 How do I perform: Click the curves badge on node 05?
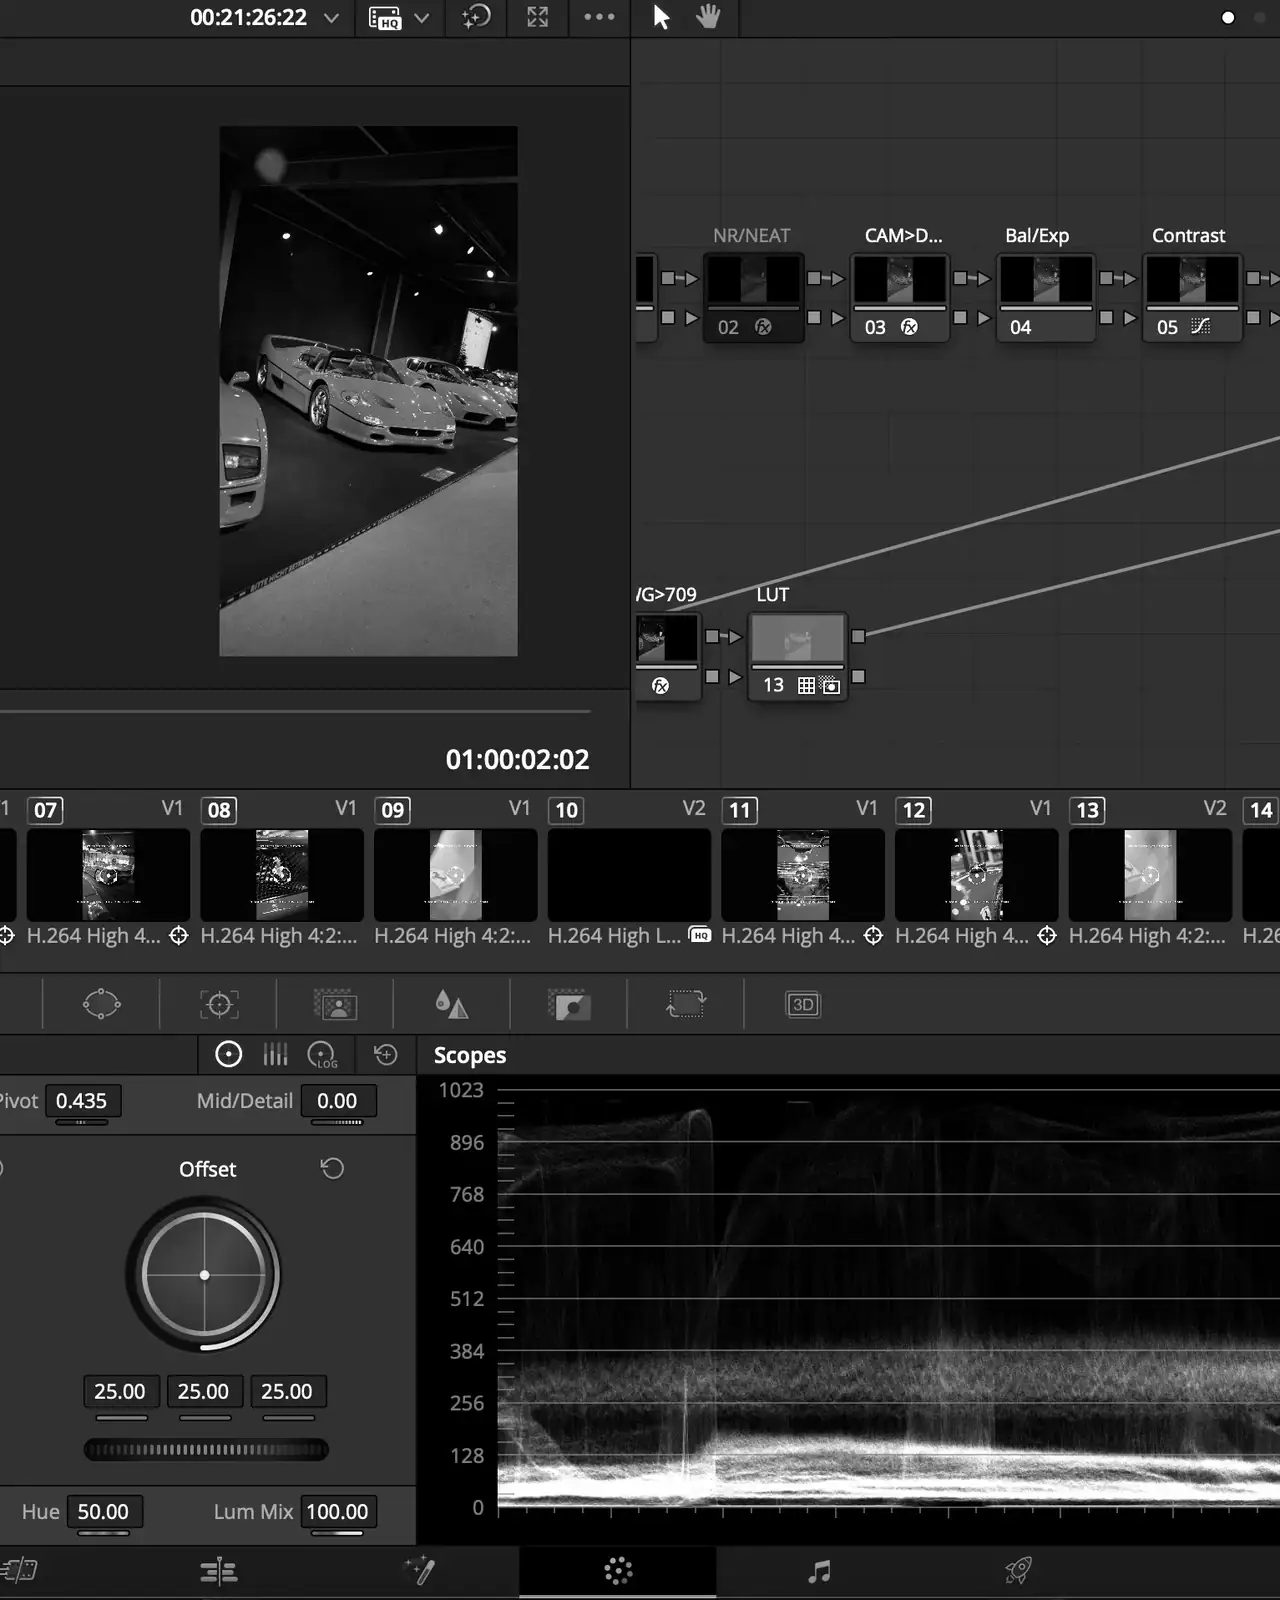coord(1201,327)
